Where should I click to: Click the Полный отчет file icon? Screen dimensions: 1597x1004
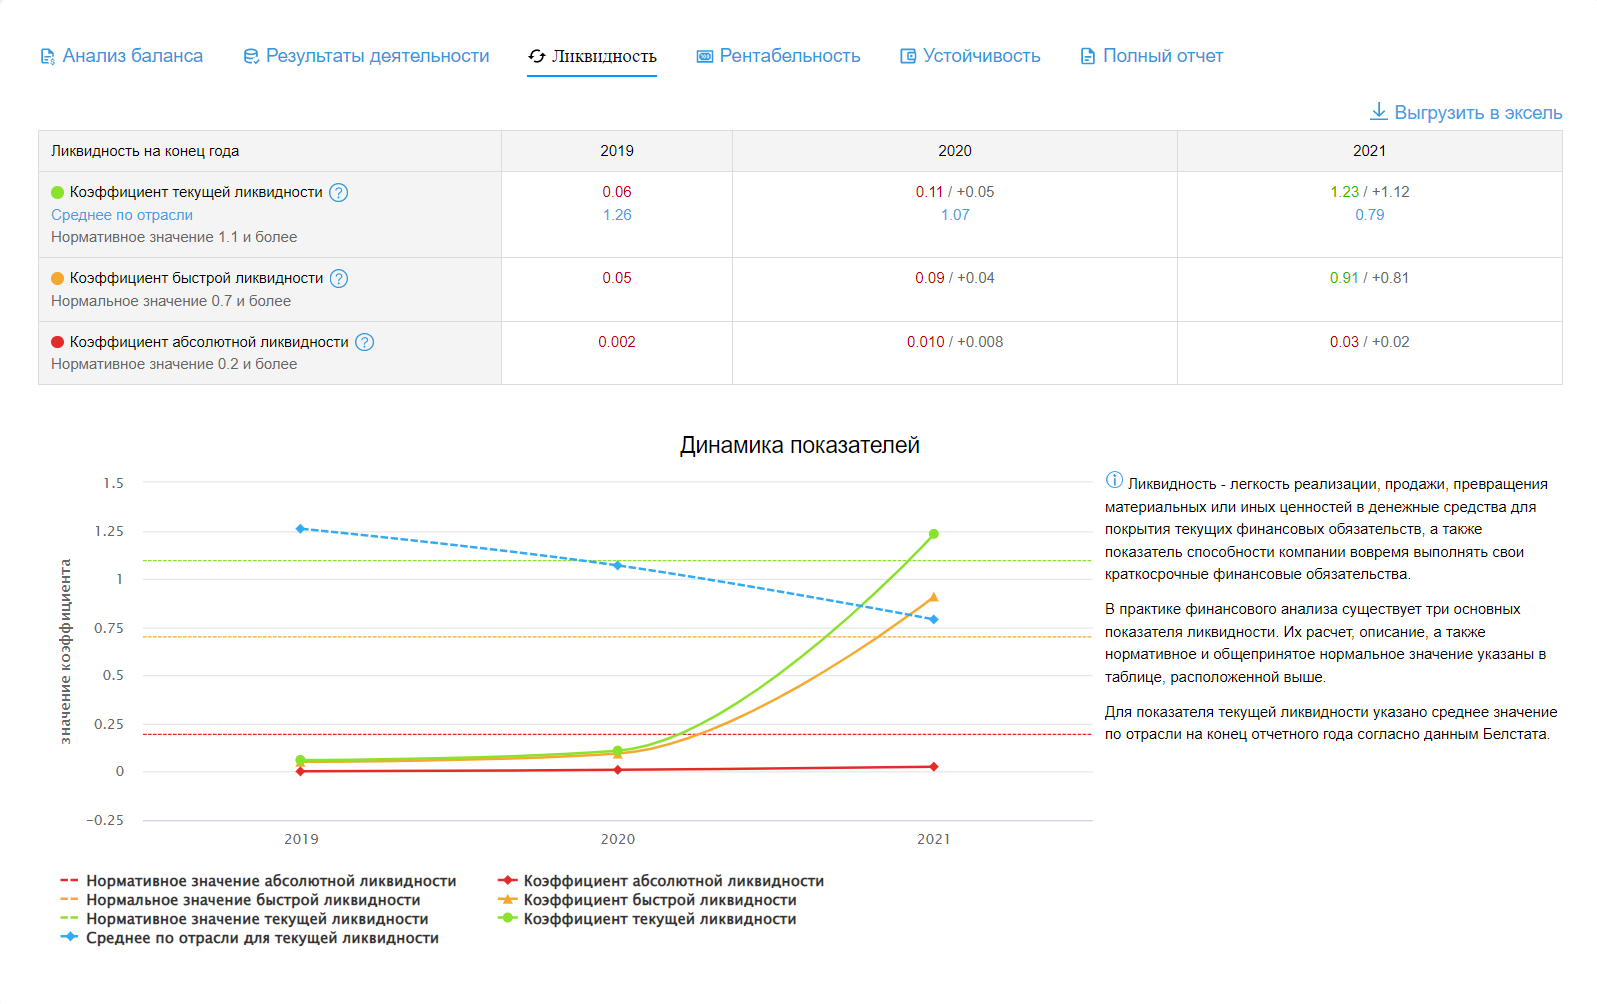point(1087,57)
